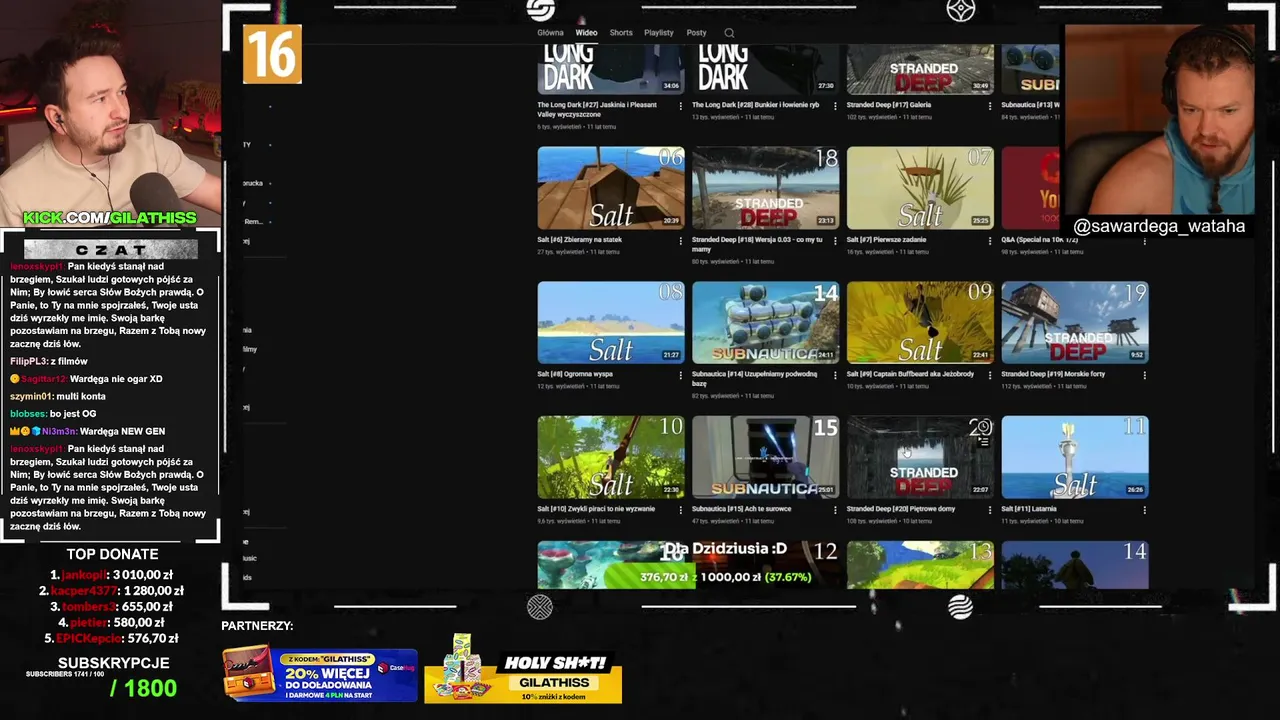The image size is (1280, 720).
Task: Play the Salt 09 yellow thumbnail
Action: [920, 323]
